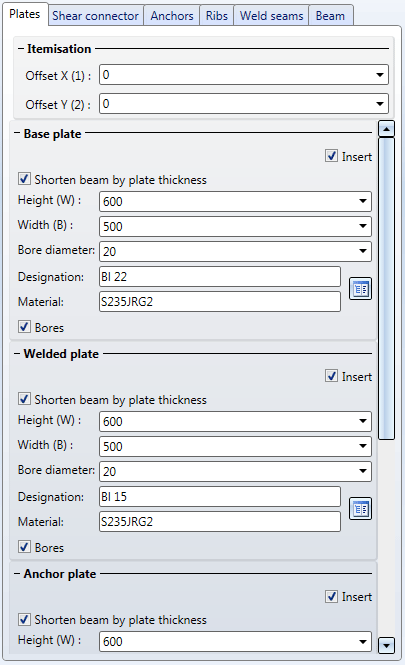Uncheck Bores under Welded plate

(24, 547)
